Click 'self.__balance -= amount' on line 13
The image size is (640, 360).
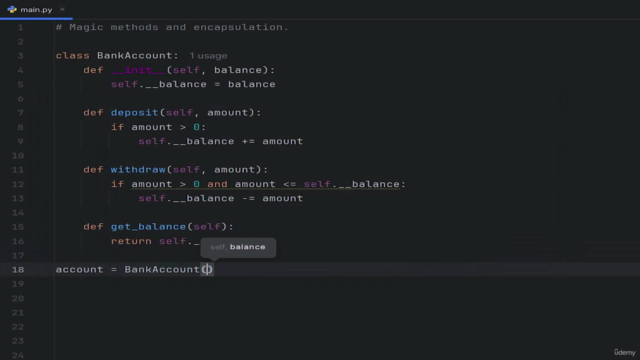[220, 198]
